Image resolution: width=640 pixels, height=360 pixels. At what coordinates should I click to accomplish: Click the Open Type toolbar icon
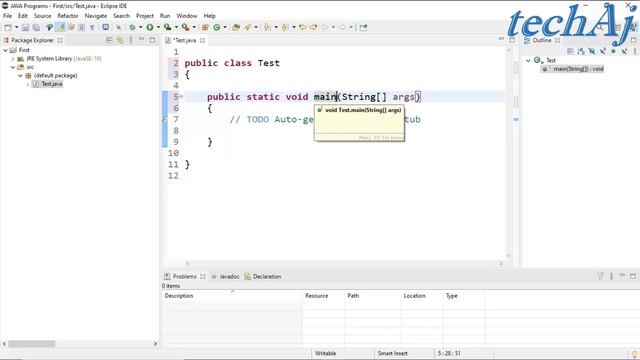click(x=236, y=27)
